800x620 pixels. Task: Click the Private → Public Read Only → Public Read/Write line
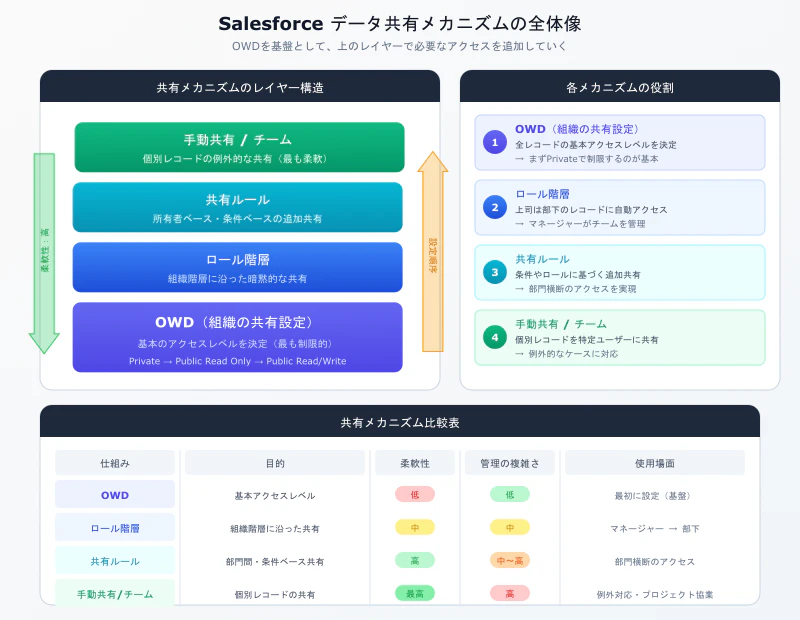[x=237, y=361]
